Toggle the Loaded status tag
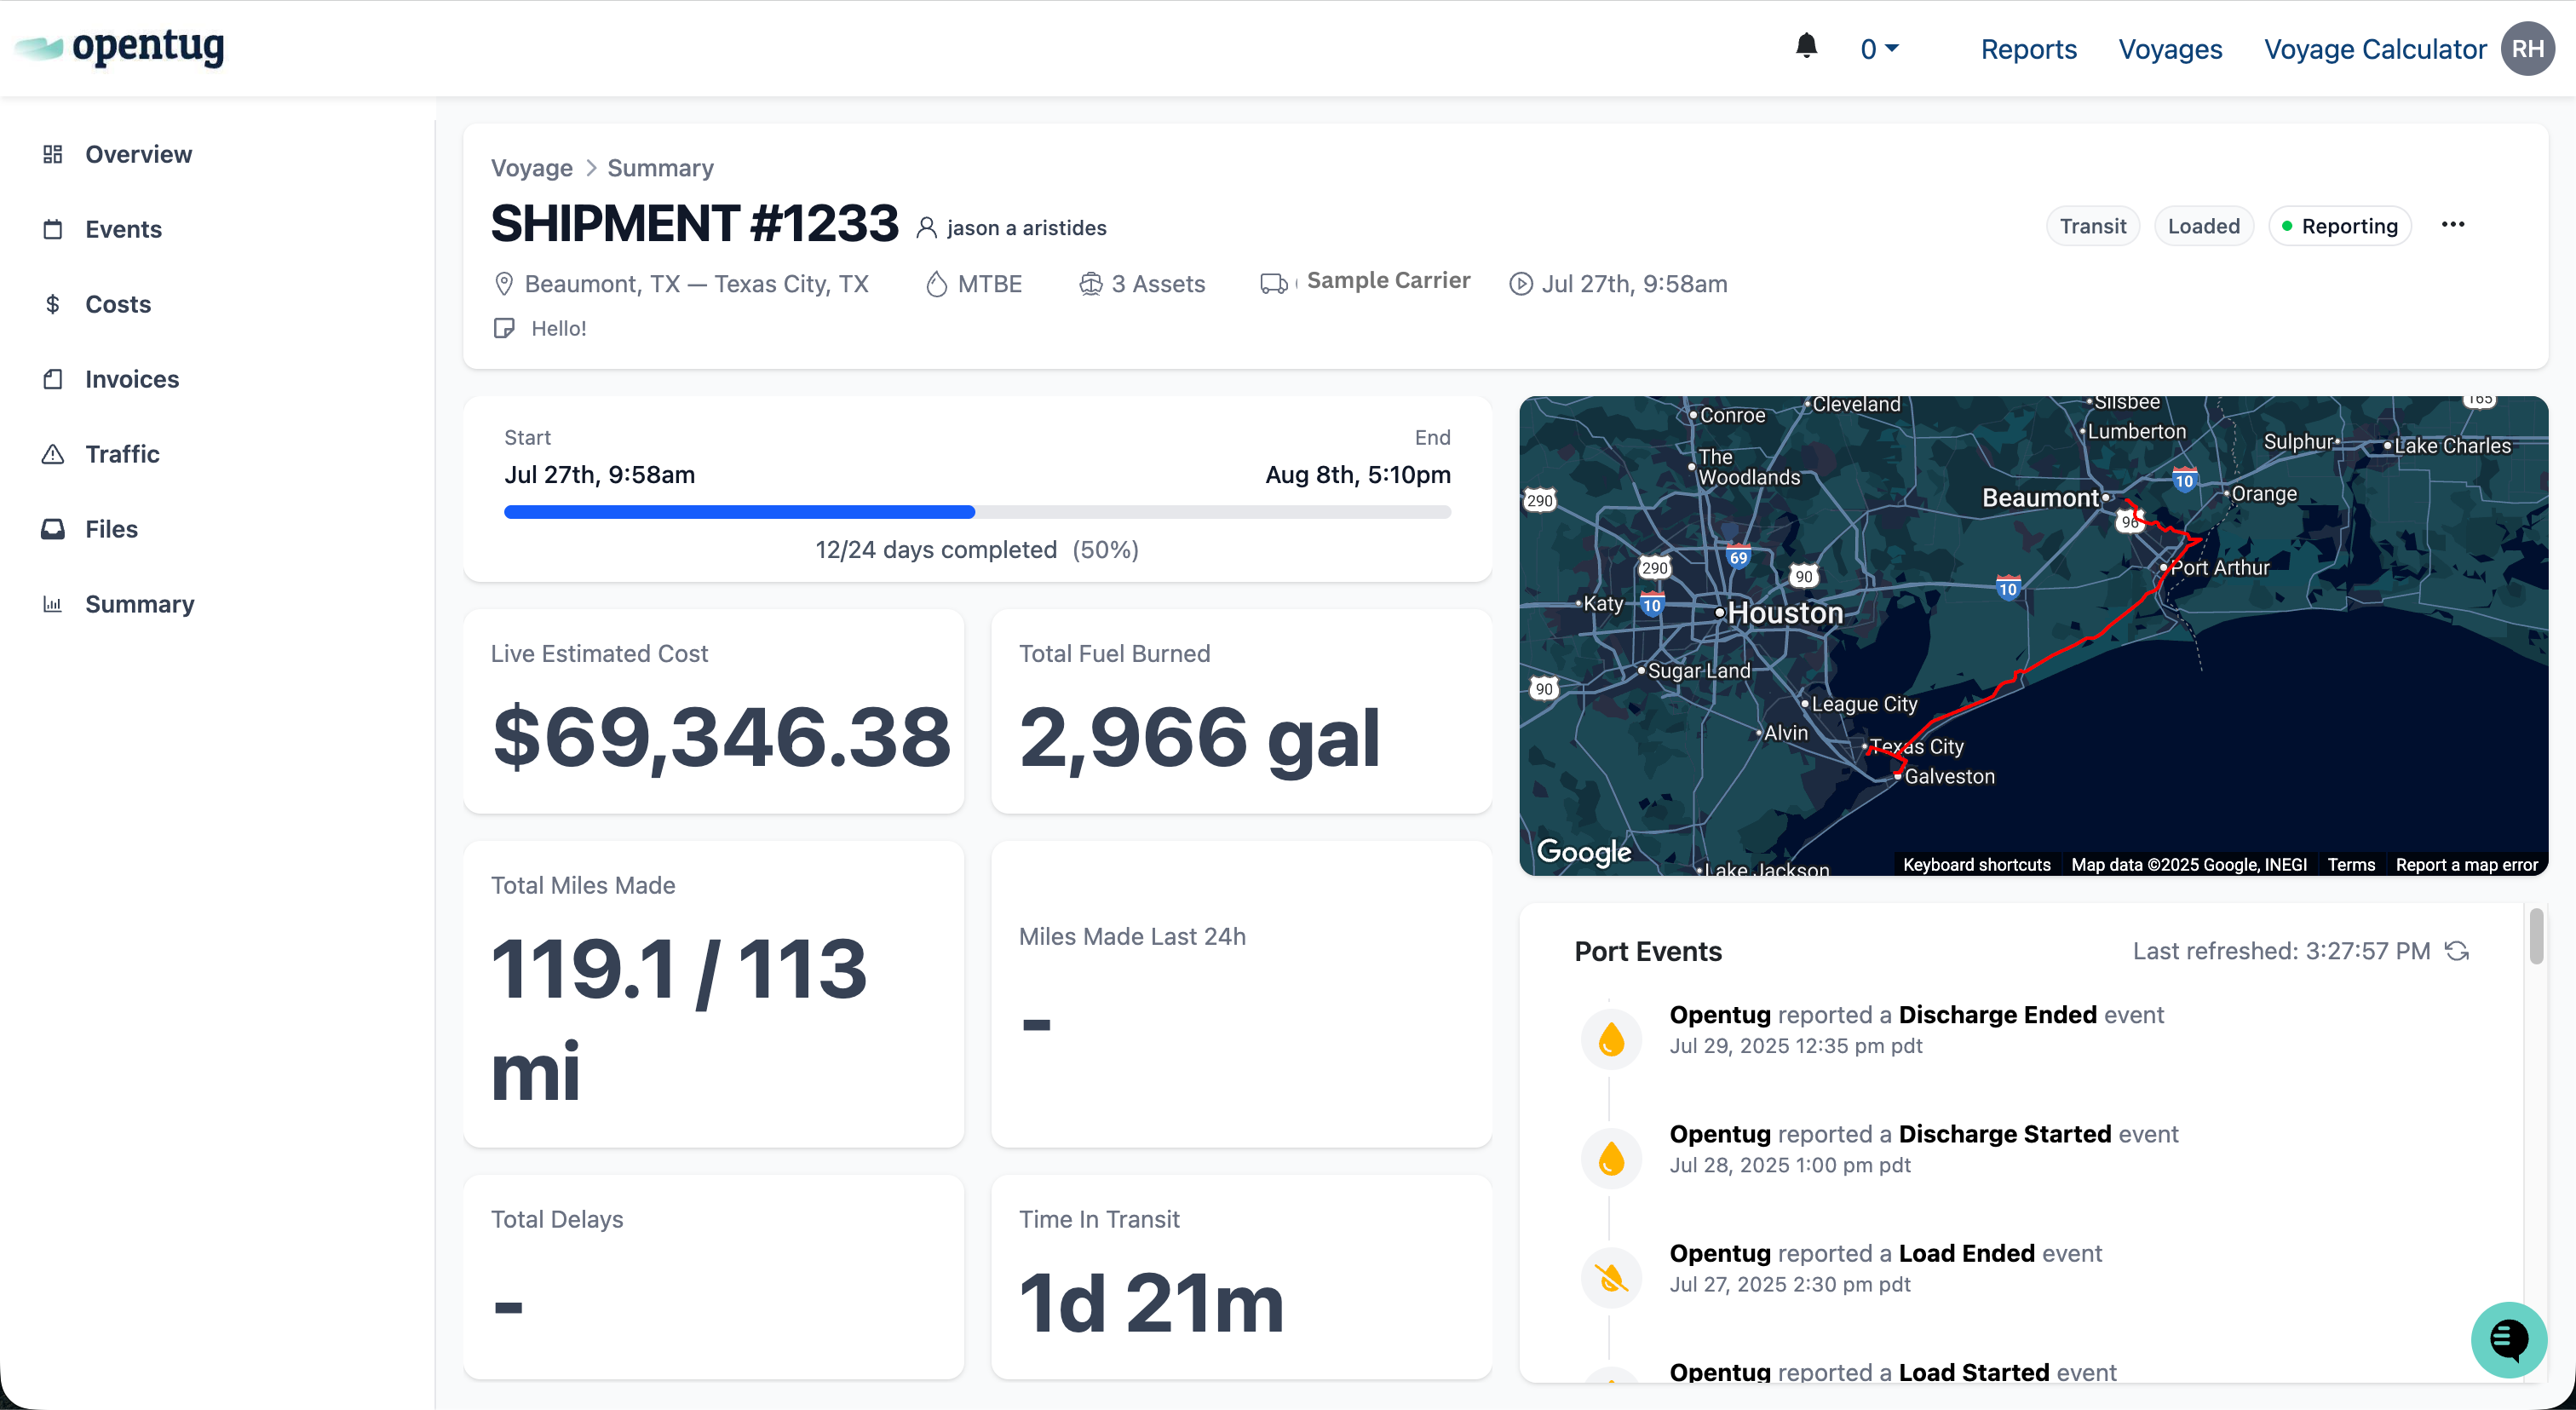 click(x=2203, y=226)
